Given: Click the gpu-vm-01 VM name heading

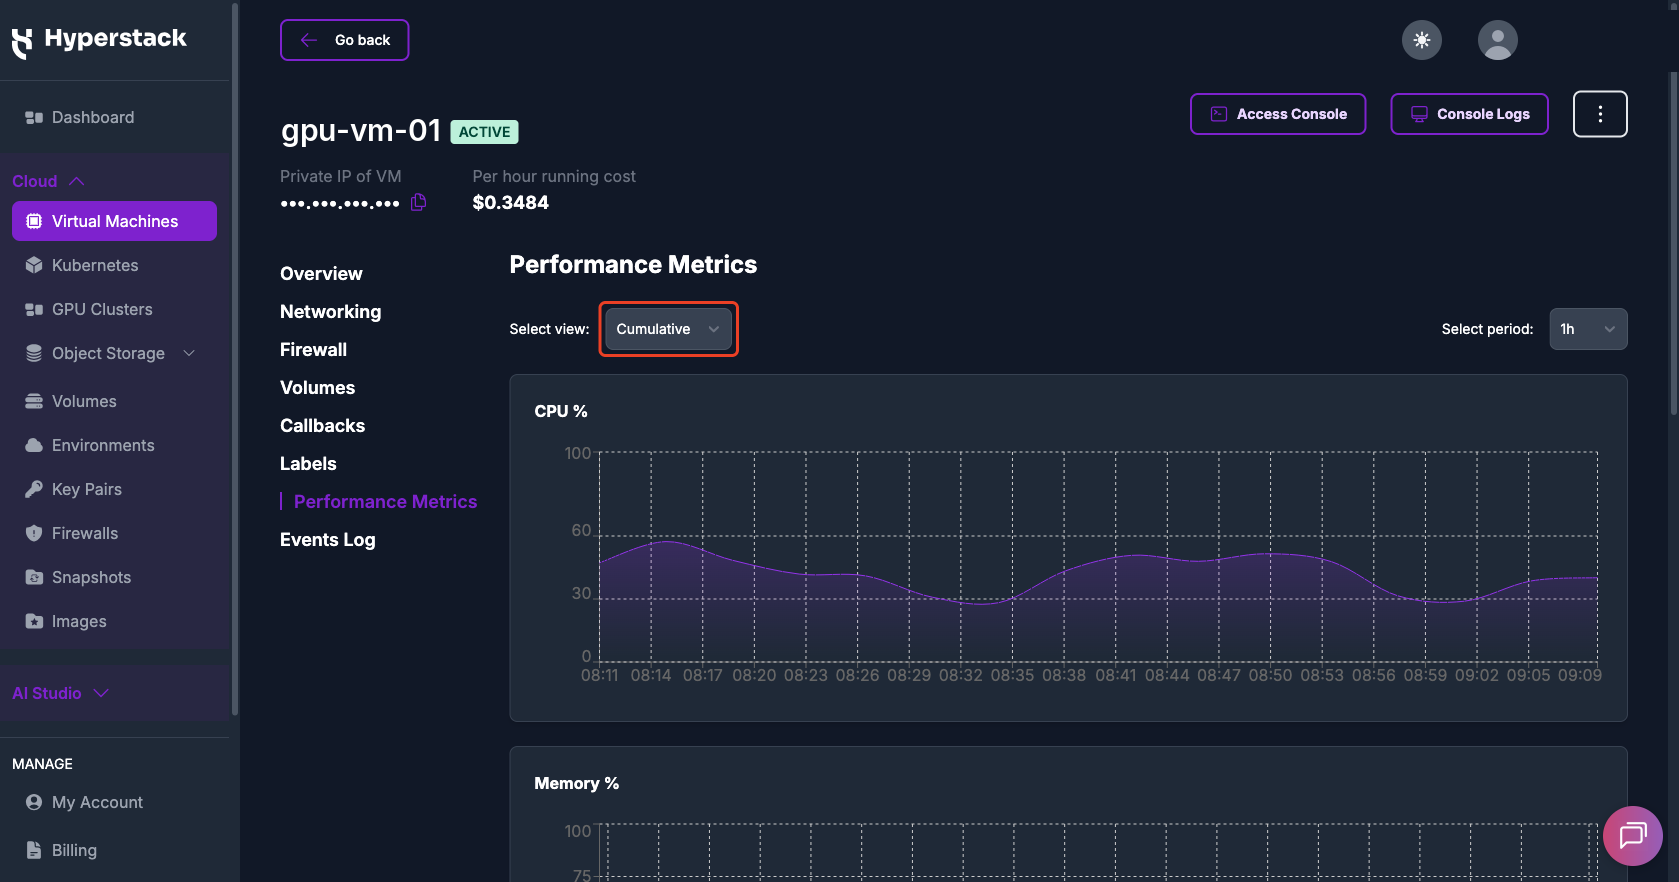Looking at the screenshot, I should 361,131.
